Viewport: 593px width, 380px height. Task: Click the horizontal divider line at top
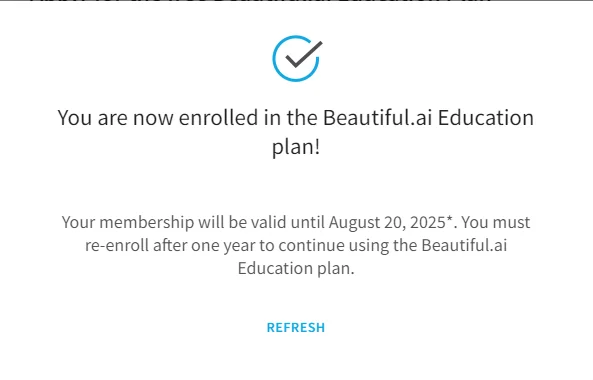(x=296, y=0)
